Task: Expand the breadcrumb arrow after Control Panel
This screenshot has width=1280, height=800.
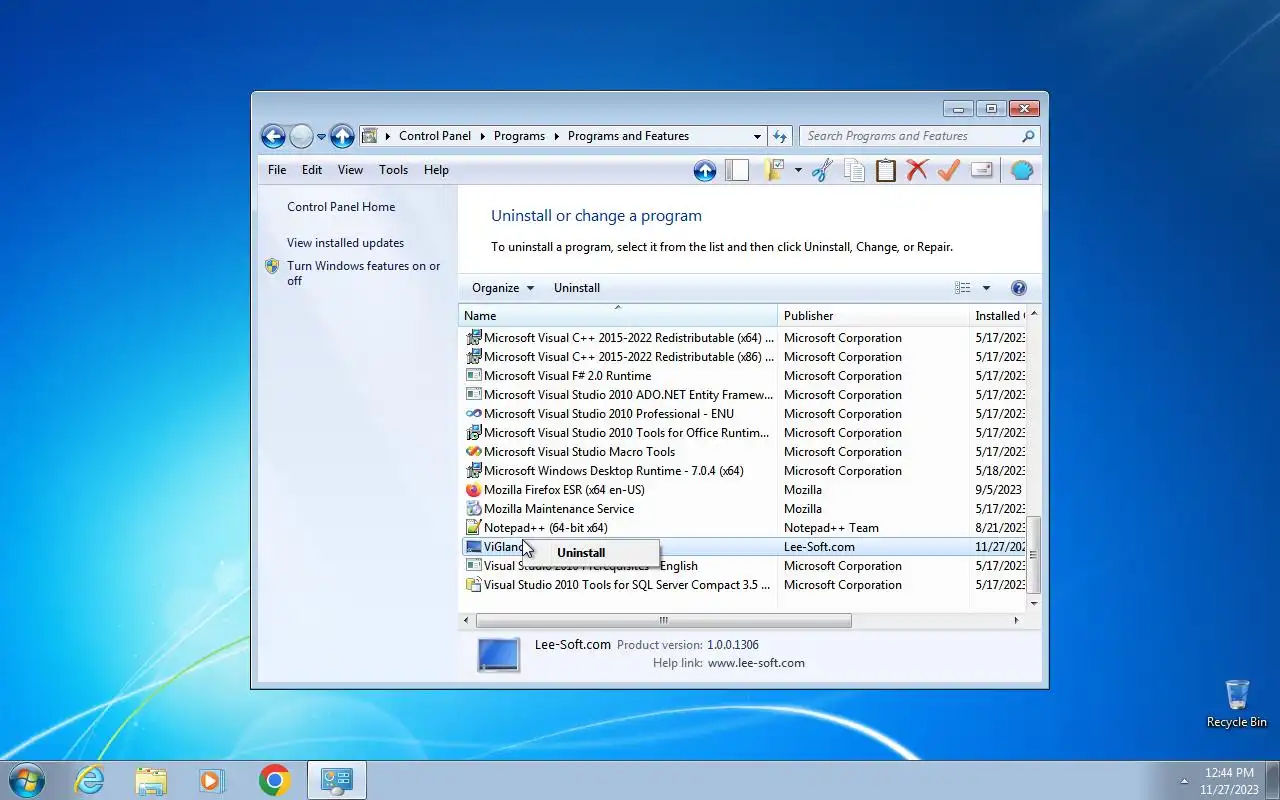Action: 482,136
